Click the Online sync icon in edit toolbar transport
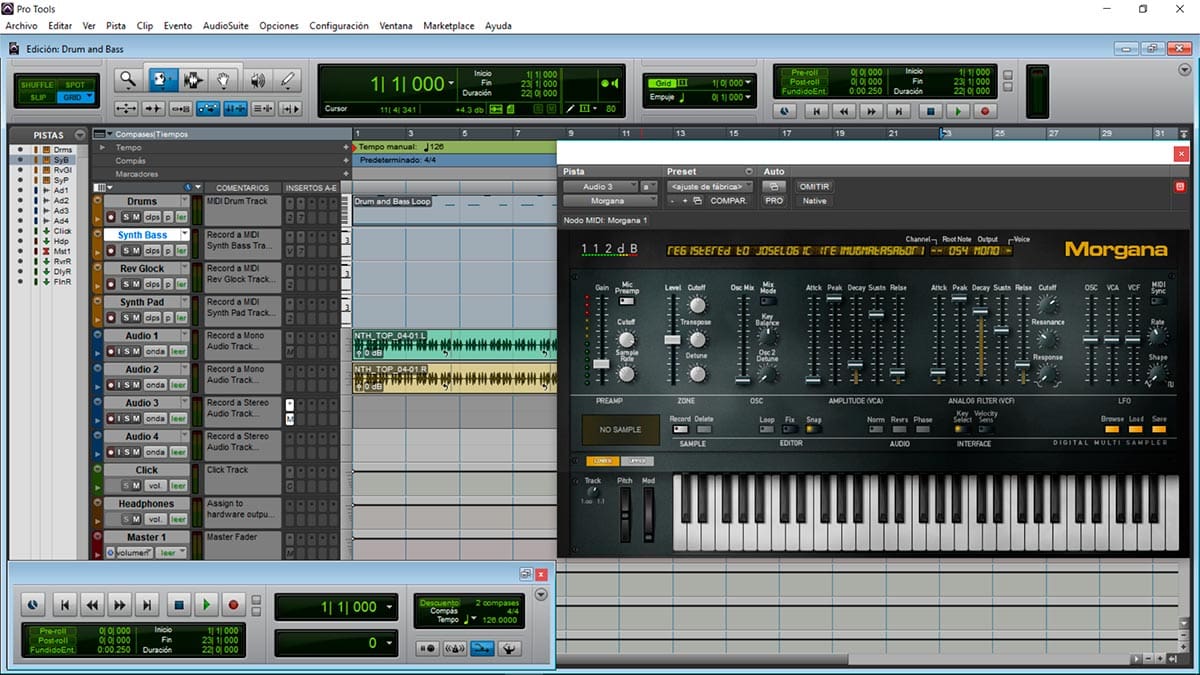Screen dimensions: 1200x675 point(785,112)
